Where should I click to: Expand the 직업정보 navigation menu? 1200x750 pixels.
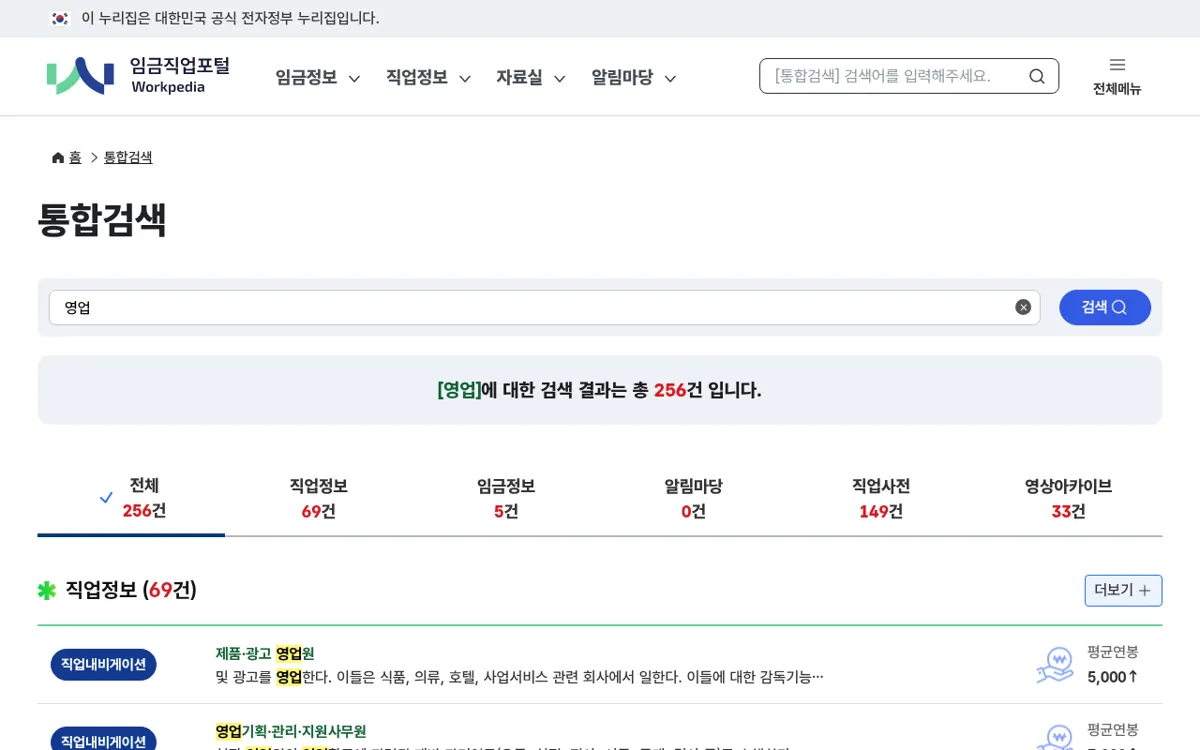point(428,78)
